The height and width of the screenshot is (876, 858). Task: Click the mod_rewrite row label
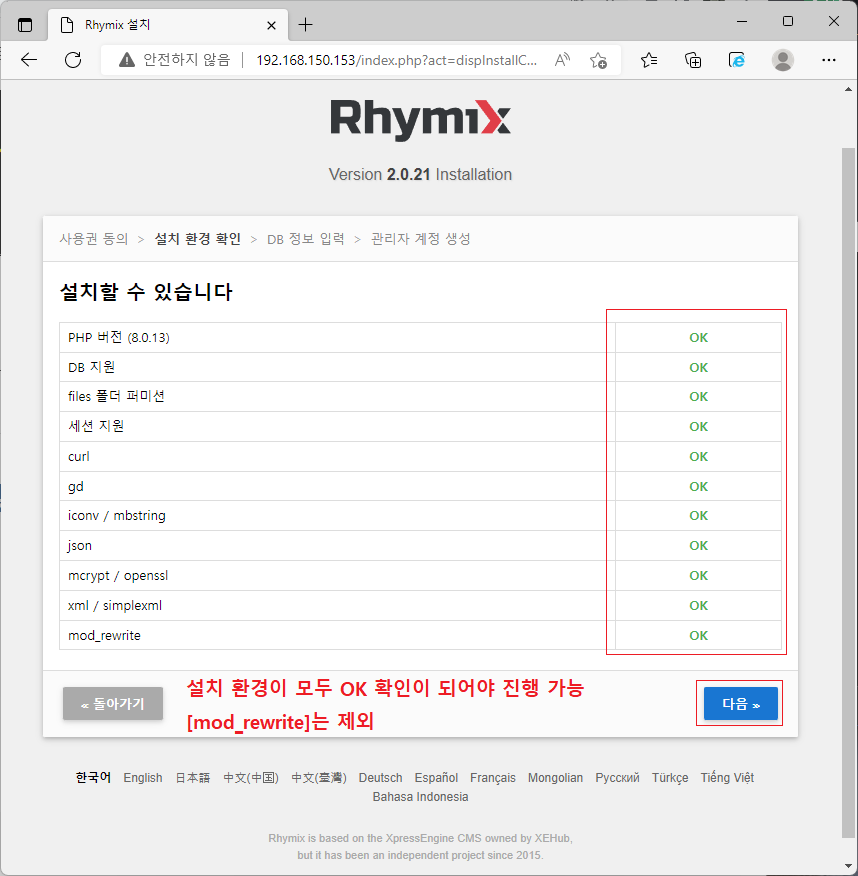(x=104, y=636)
